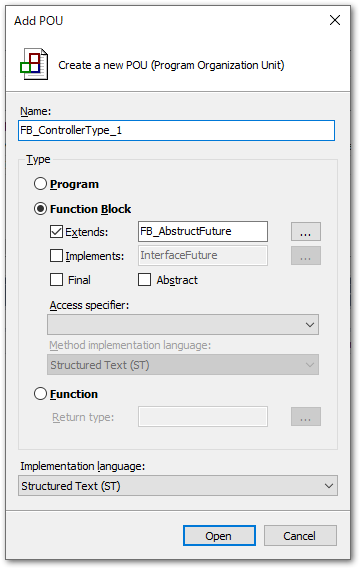
Task: Click the Open button
Action: (x=219, y=535)
